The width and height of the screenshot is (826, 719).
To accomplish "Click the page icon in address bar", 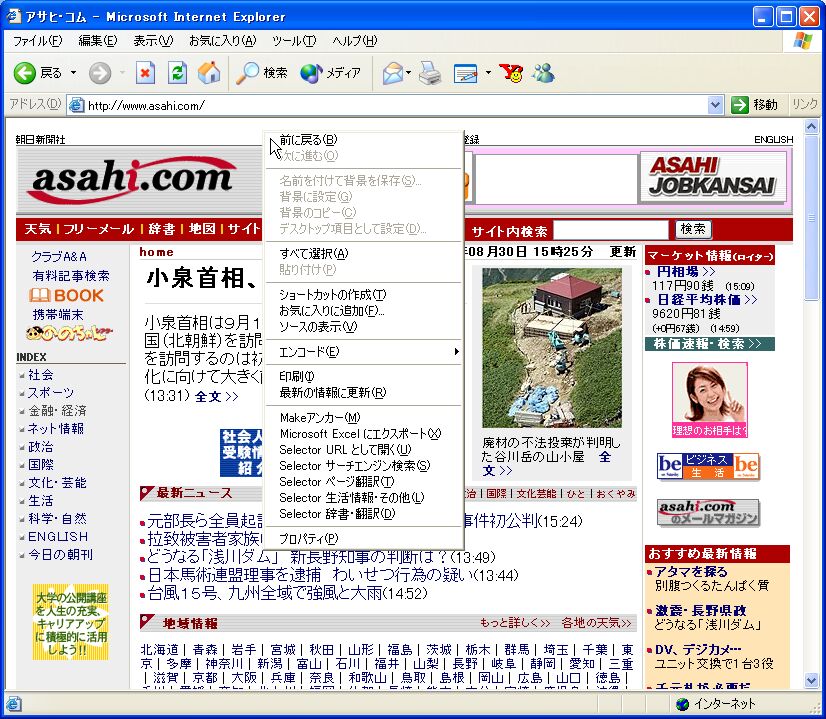I will click(x=77, y=105).
